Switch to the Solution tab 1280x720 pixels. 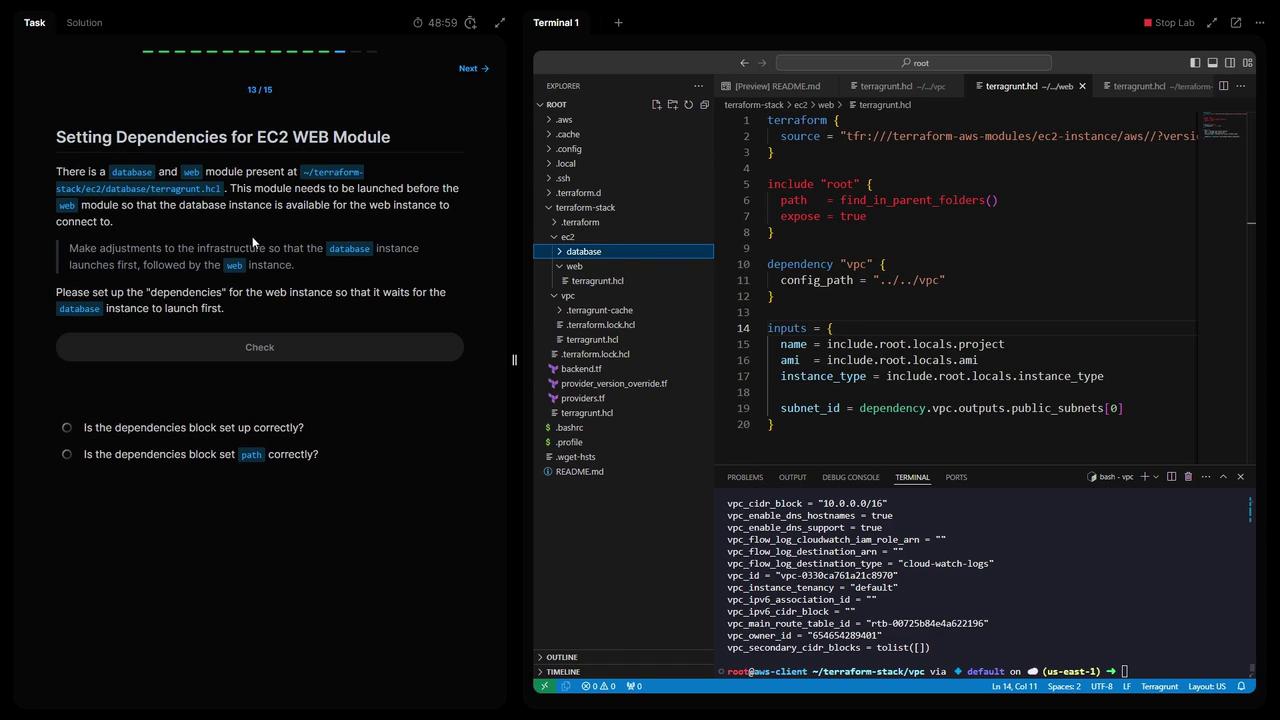(84, 23)
